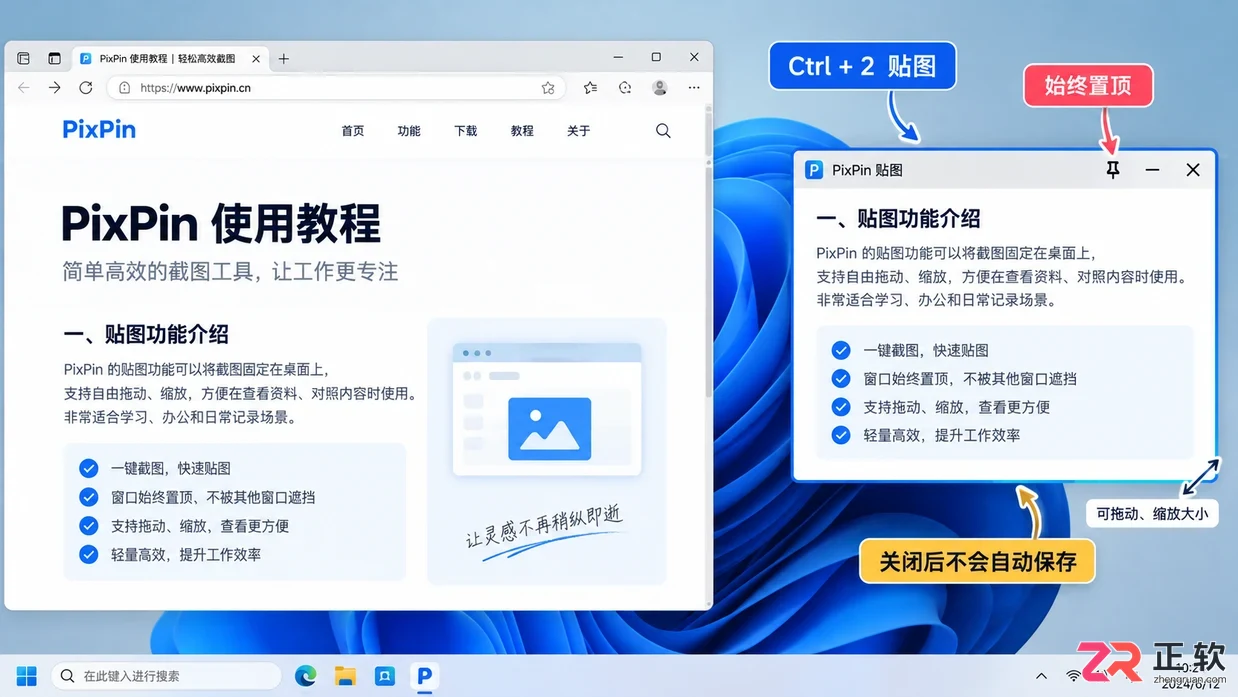Click subtitle 简单高效的截图工具，让工作更专注
This screenshot has height=697, width=1238.
click(231, 272)
